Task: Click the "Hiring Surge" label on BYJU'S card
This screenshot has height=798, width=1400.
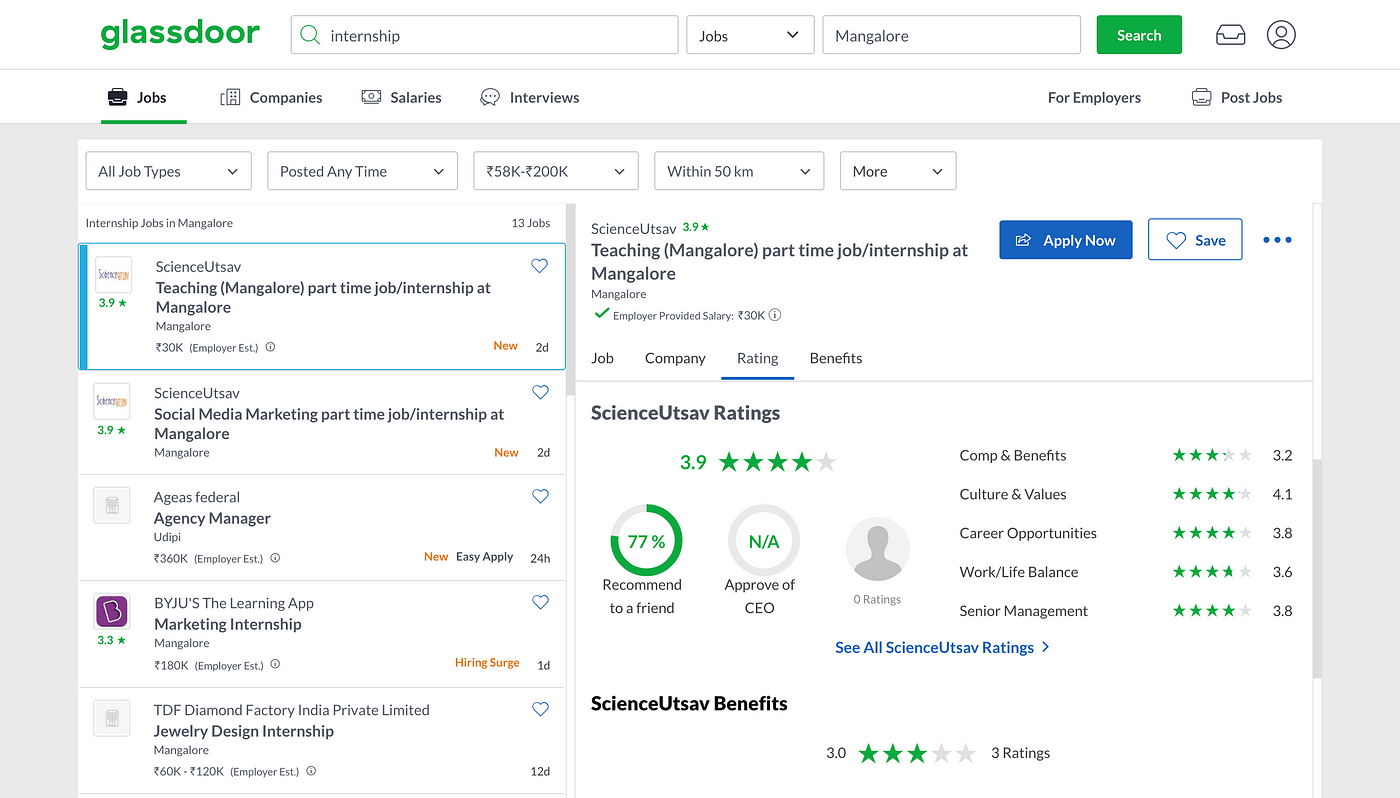Action: [487, 663]
